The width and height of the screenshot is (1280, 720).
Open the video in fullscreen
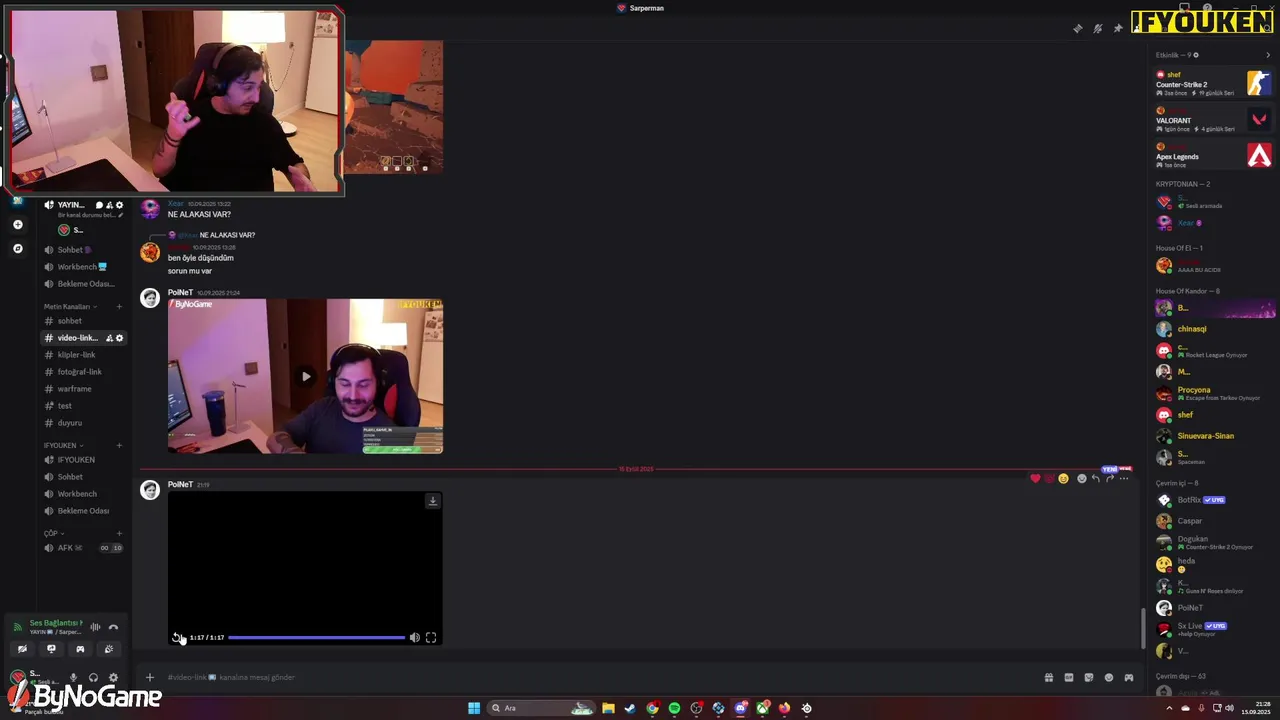pyautogui.click(x=431, y=637)
